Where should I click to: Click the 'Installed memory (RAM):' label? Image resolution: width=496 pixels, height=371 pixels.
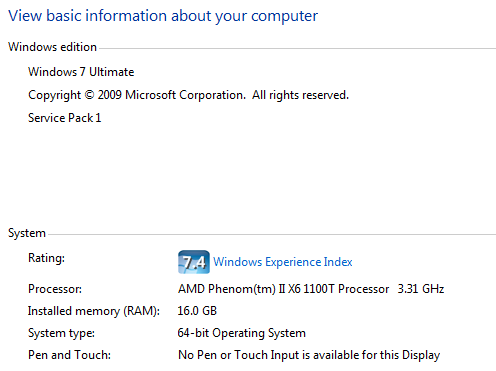point(94,311)
